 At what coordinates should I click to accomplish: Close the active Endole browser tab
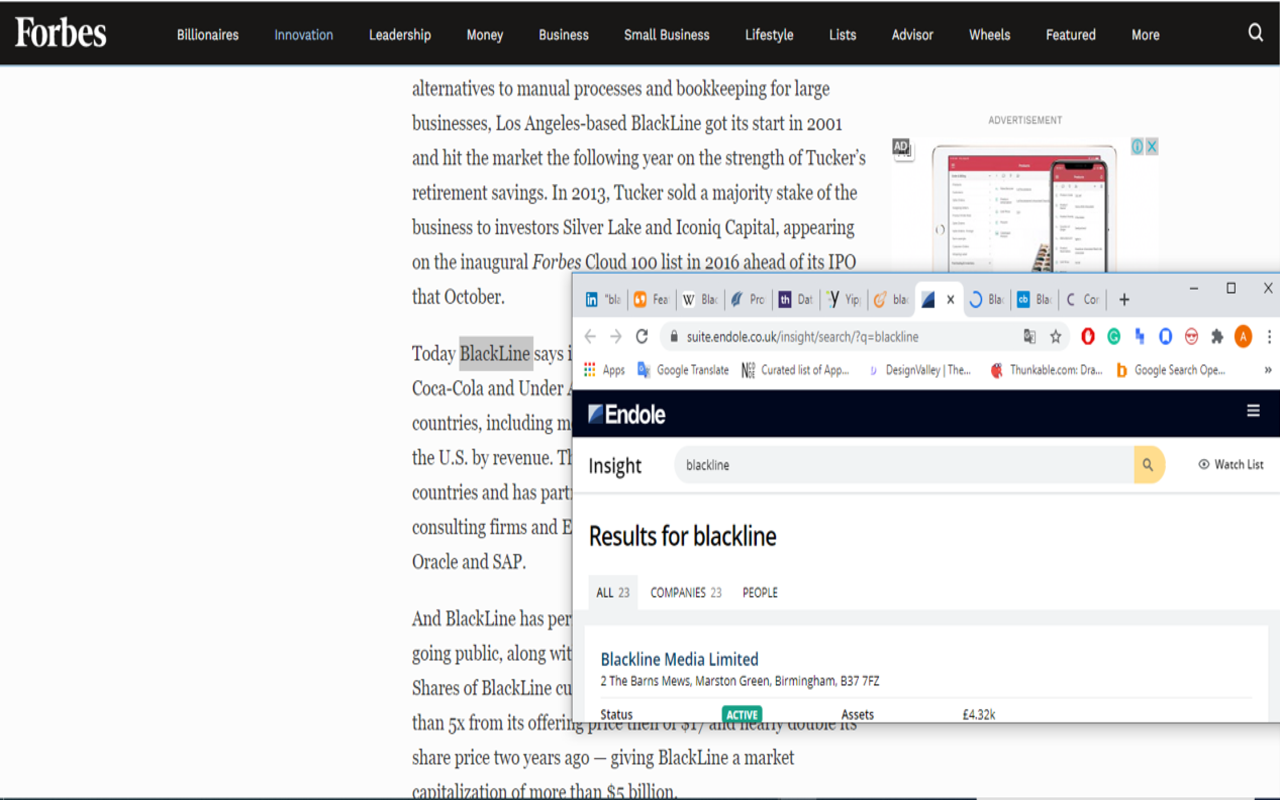(950, 299)
